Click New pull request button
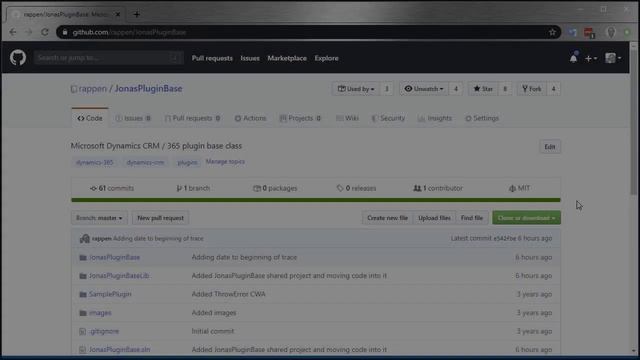The image size is (640, 360). [x=160, y=218]
